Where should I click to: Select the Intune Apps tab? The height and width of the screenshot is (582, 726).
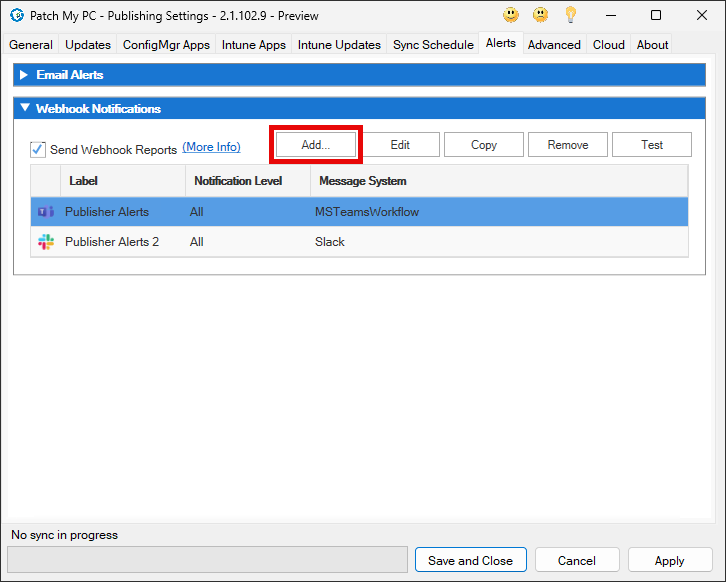(x=254, y=45)
